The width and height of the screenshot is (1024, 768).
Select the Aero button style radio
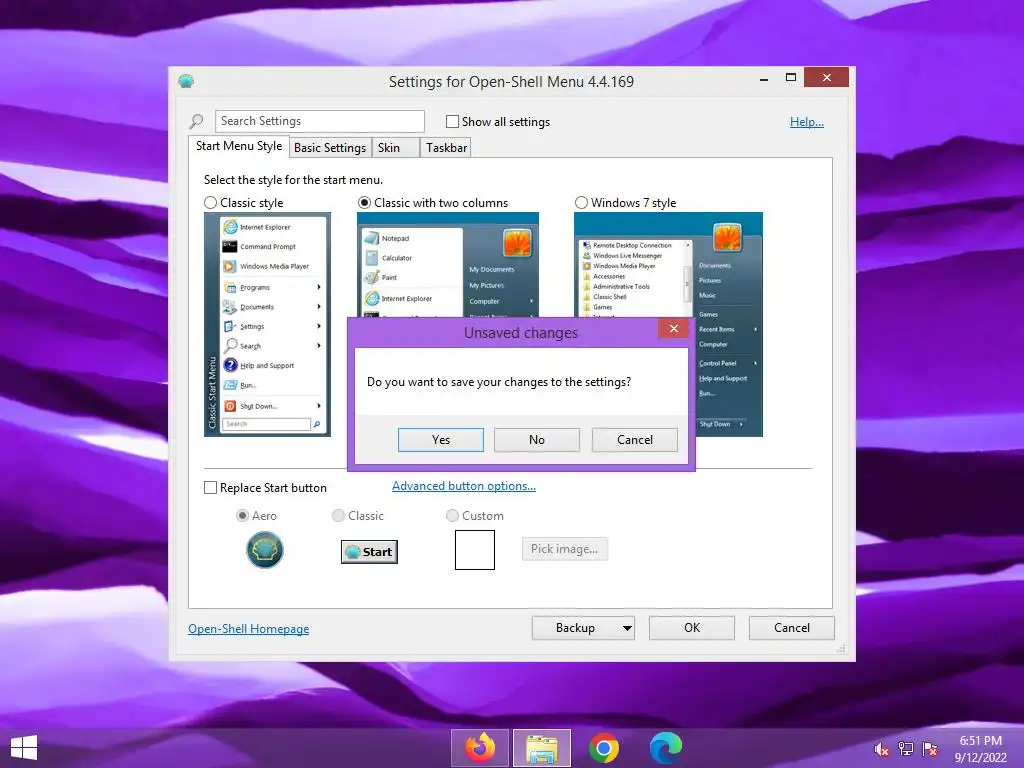[242, 515]
